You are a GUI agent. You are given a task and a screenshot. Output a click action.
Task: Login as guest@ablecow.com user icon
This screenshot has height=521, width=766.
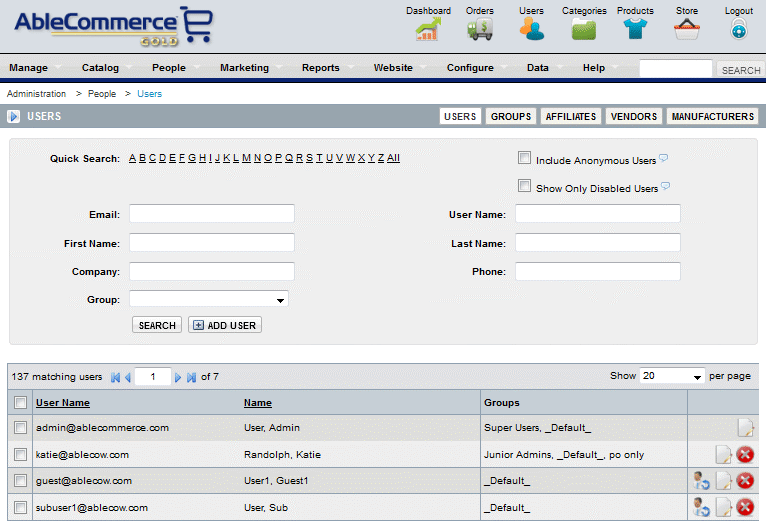(702, 481)
